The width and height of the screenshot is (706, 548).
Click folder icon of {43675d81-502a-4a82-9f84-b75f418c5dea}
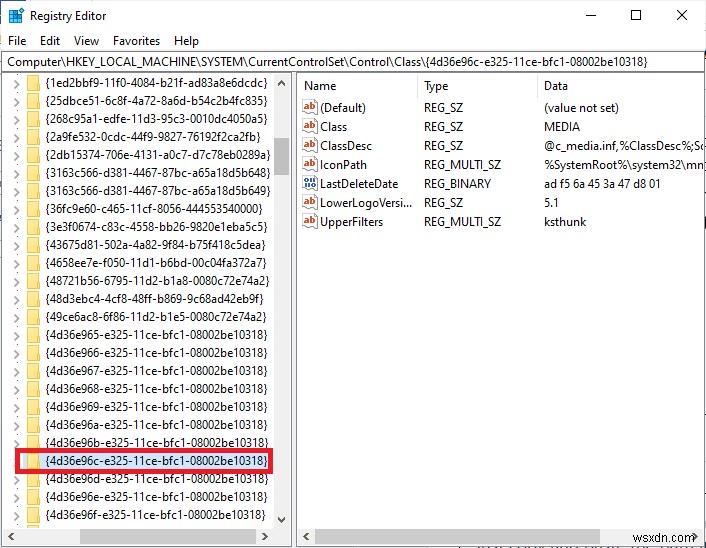tap(33, 245)
